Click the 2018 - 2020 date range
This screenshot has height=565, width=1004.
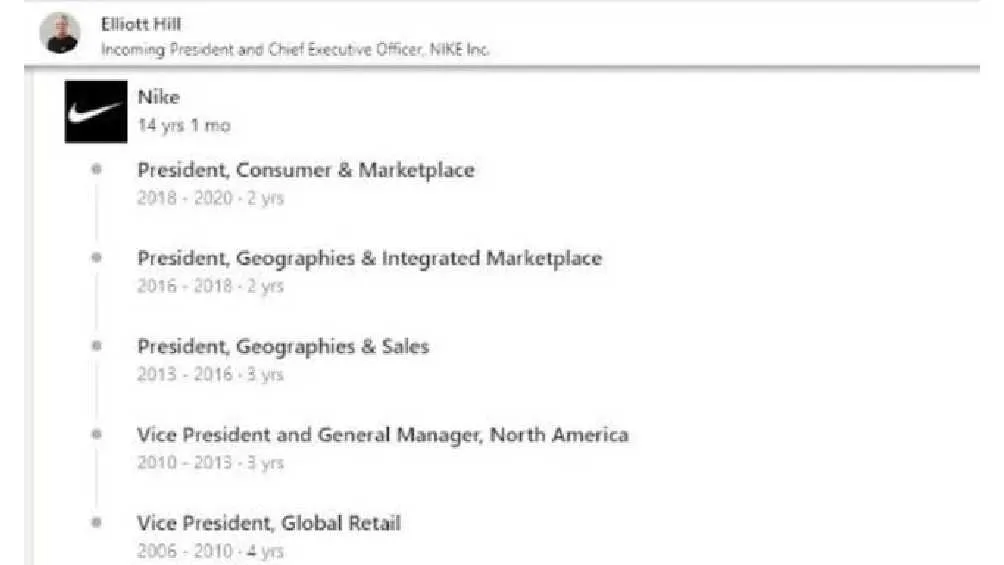[210, 198]
